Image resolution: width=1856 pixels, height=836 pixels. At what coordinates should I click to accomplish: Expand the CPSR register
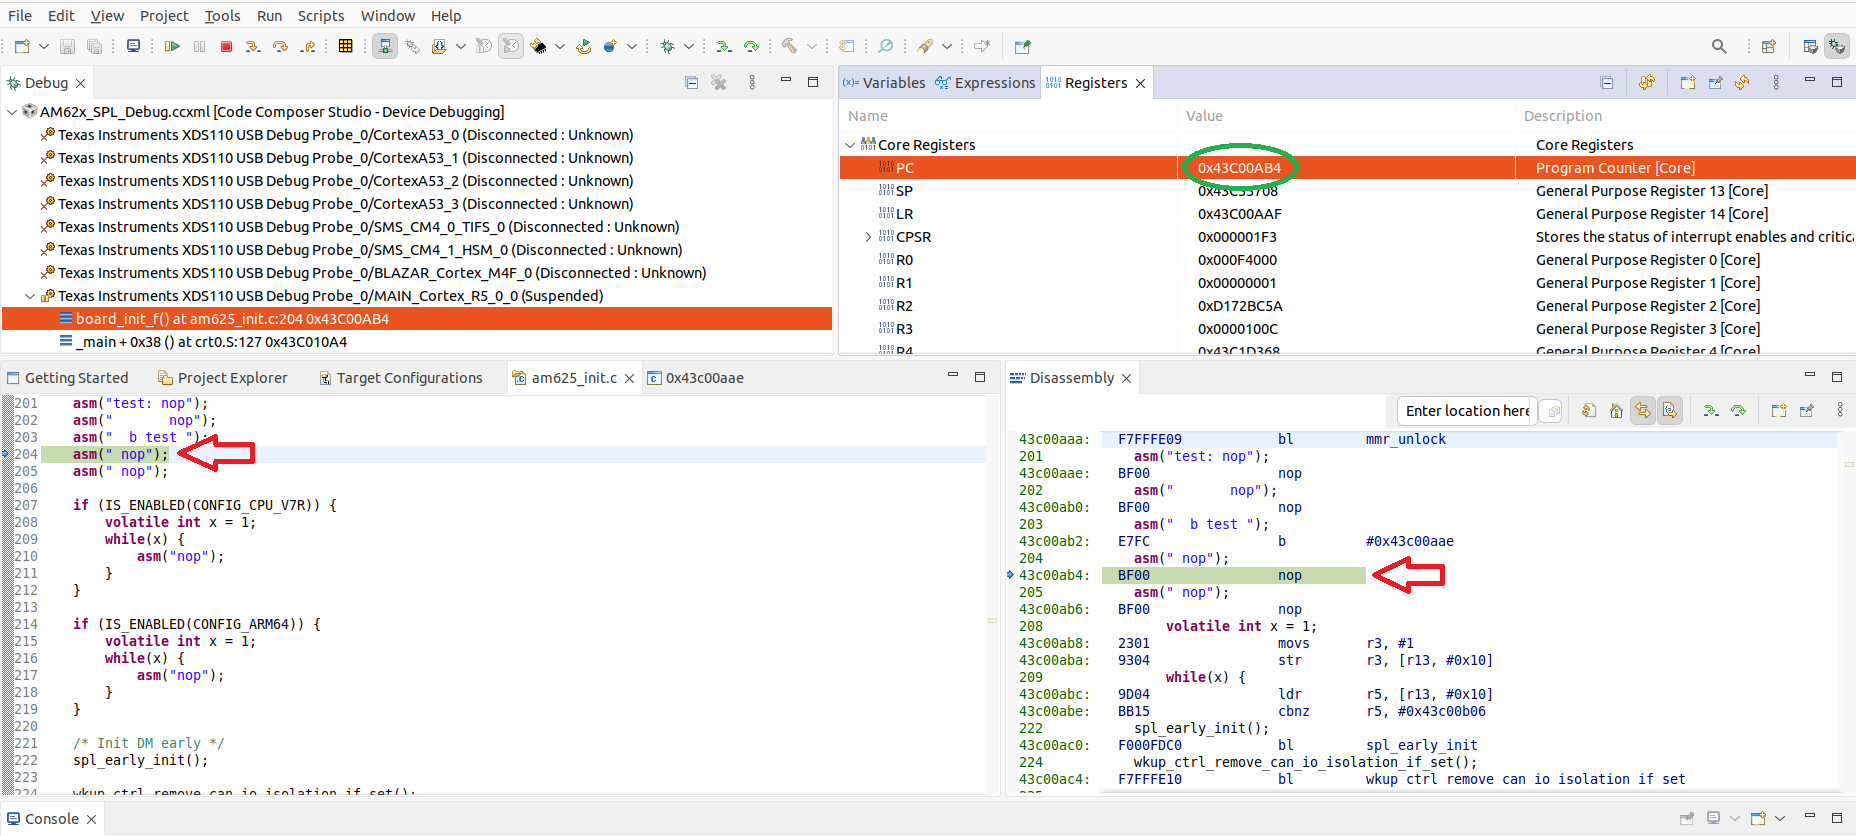pyautogui.click(x=868, y=237)
